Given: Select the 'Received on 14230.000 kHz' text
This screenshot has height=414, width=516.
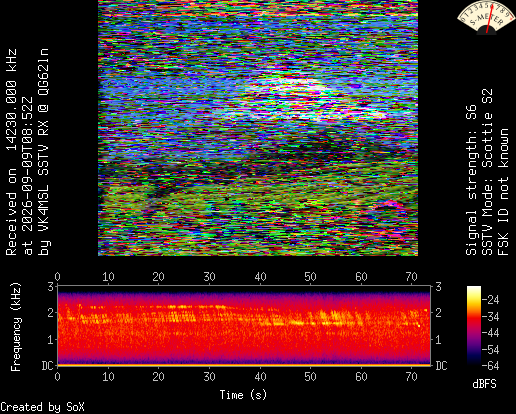Looking at the screenshot, I should (x=11, y=152).
